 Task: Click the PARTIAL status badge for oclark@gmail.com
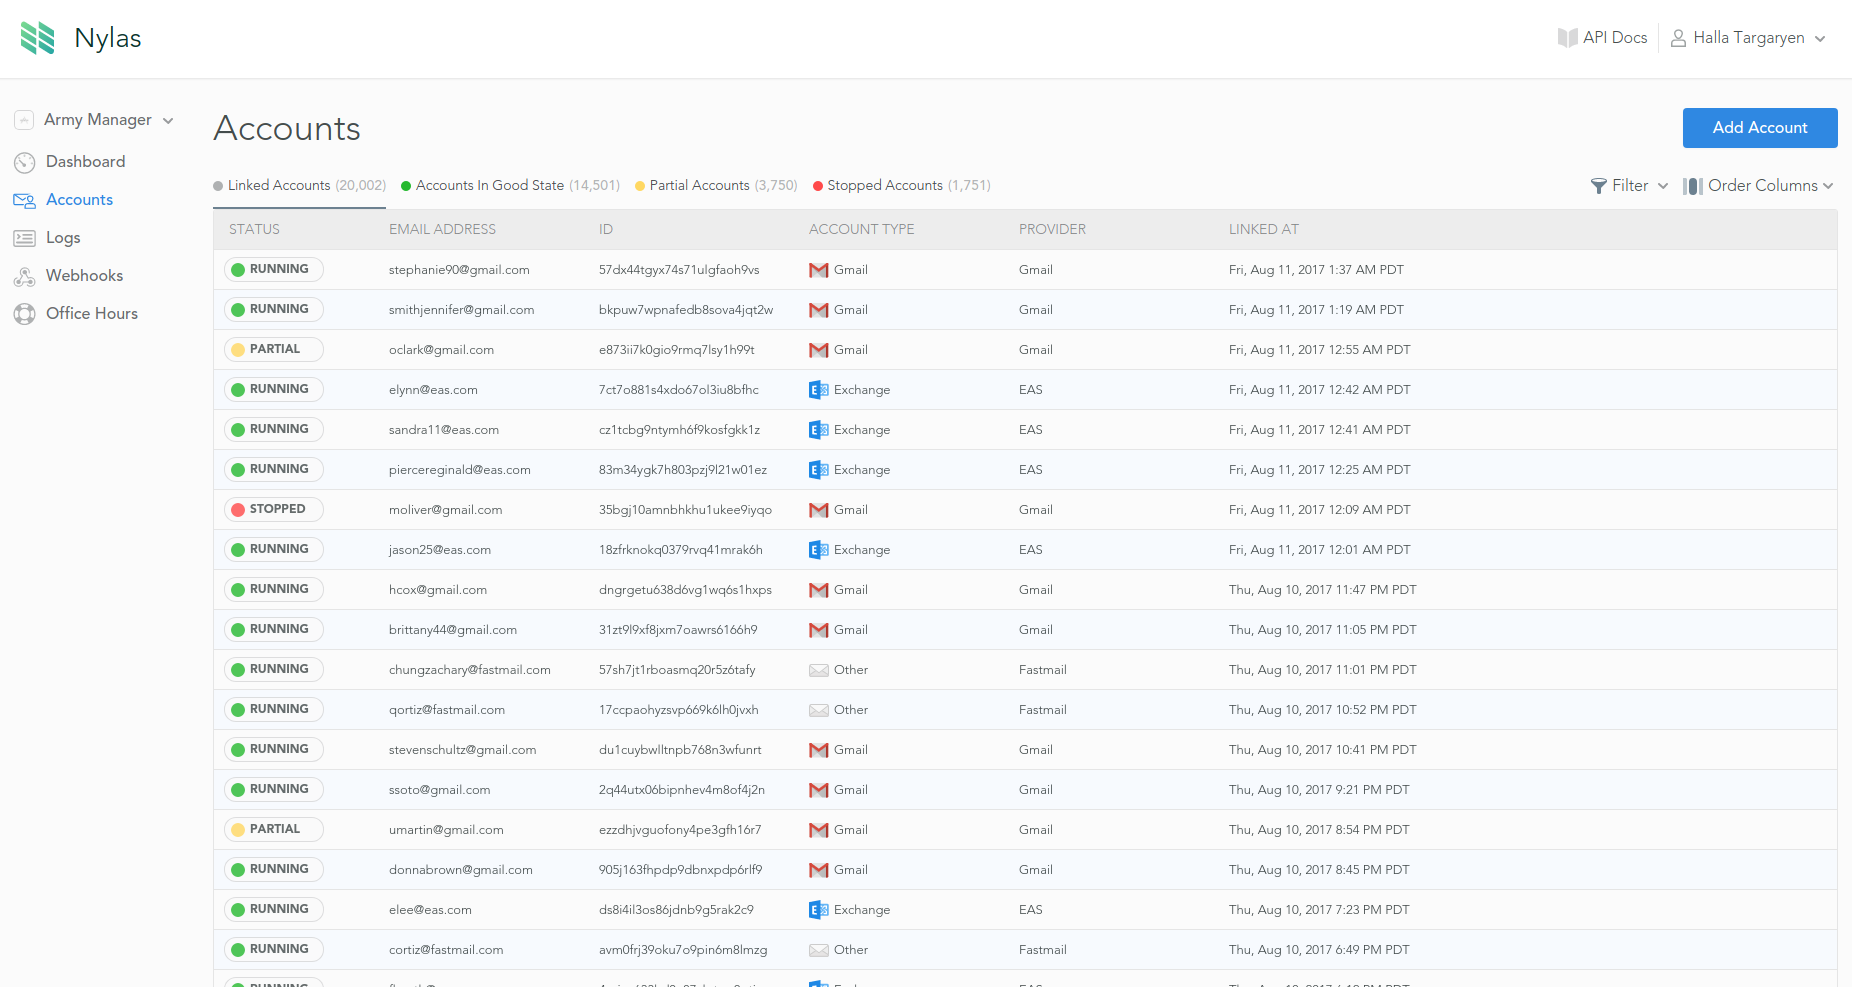click(x=273, y=349)
